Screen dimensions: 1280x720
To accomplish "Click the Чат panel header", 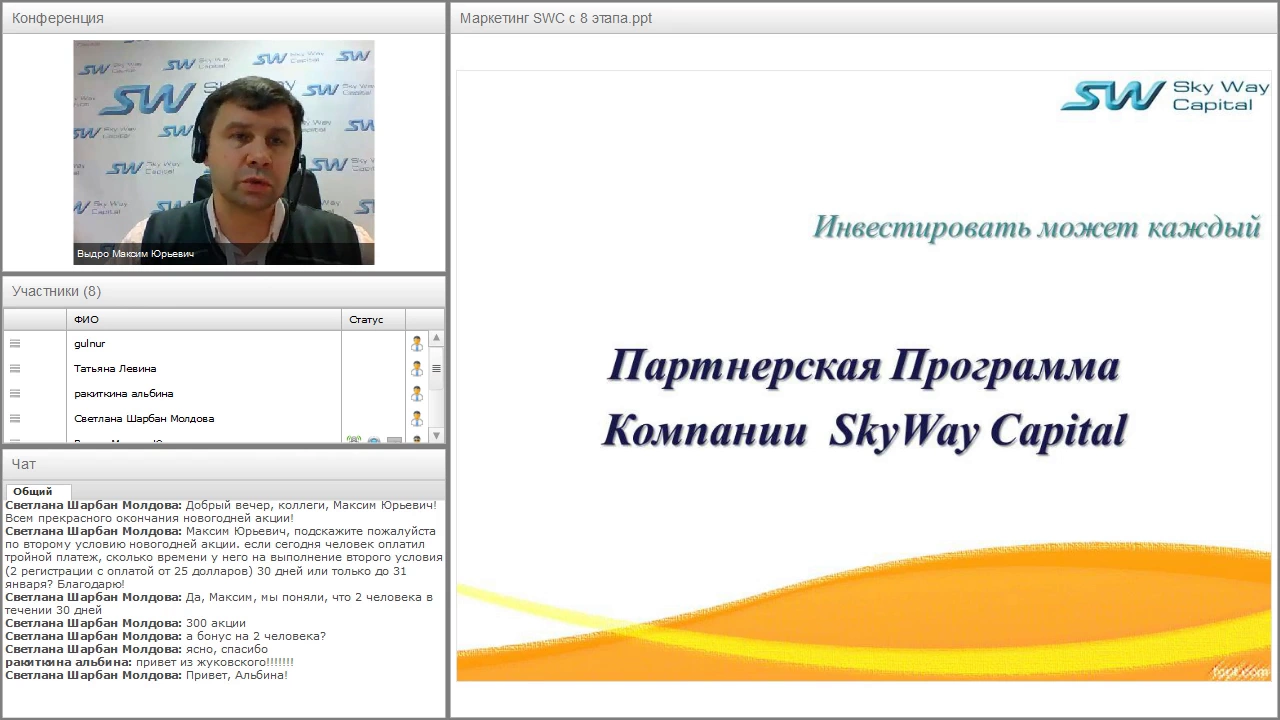I will point(224,464).
